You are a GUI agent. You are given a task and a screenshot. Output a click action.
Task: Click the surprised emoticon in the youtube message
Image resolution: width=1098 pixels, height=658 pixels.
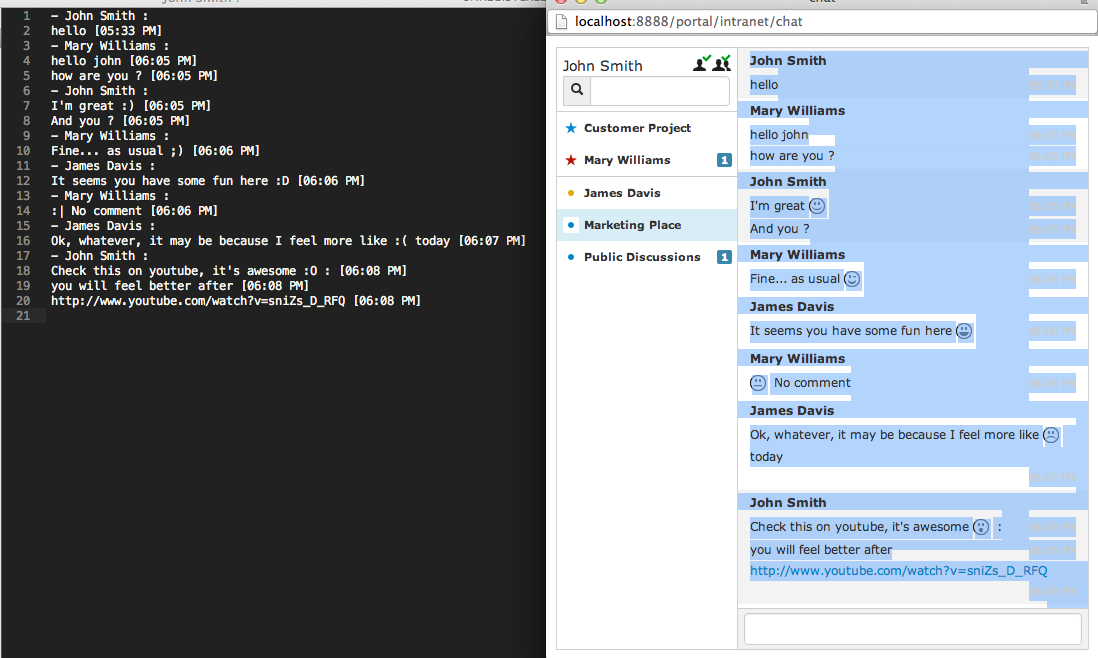[981, 527]
